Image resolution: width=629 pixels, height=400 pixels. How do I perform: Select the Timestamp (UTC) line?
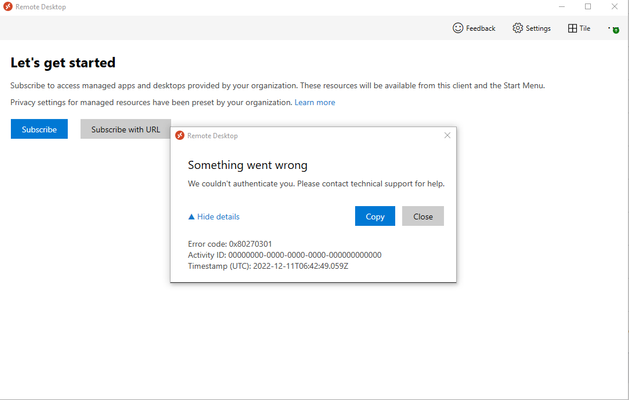point(268,266)
